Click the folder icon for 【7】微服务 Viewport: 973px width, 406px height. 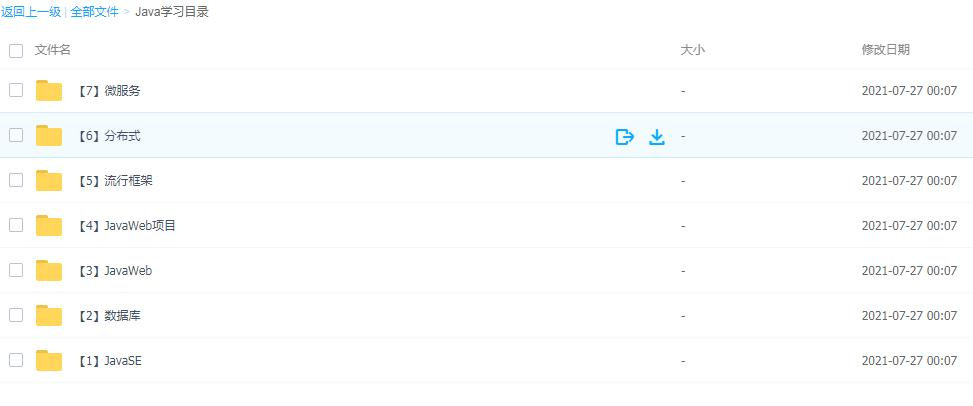49,91
